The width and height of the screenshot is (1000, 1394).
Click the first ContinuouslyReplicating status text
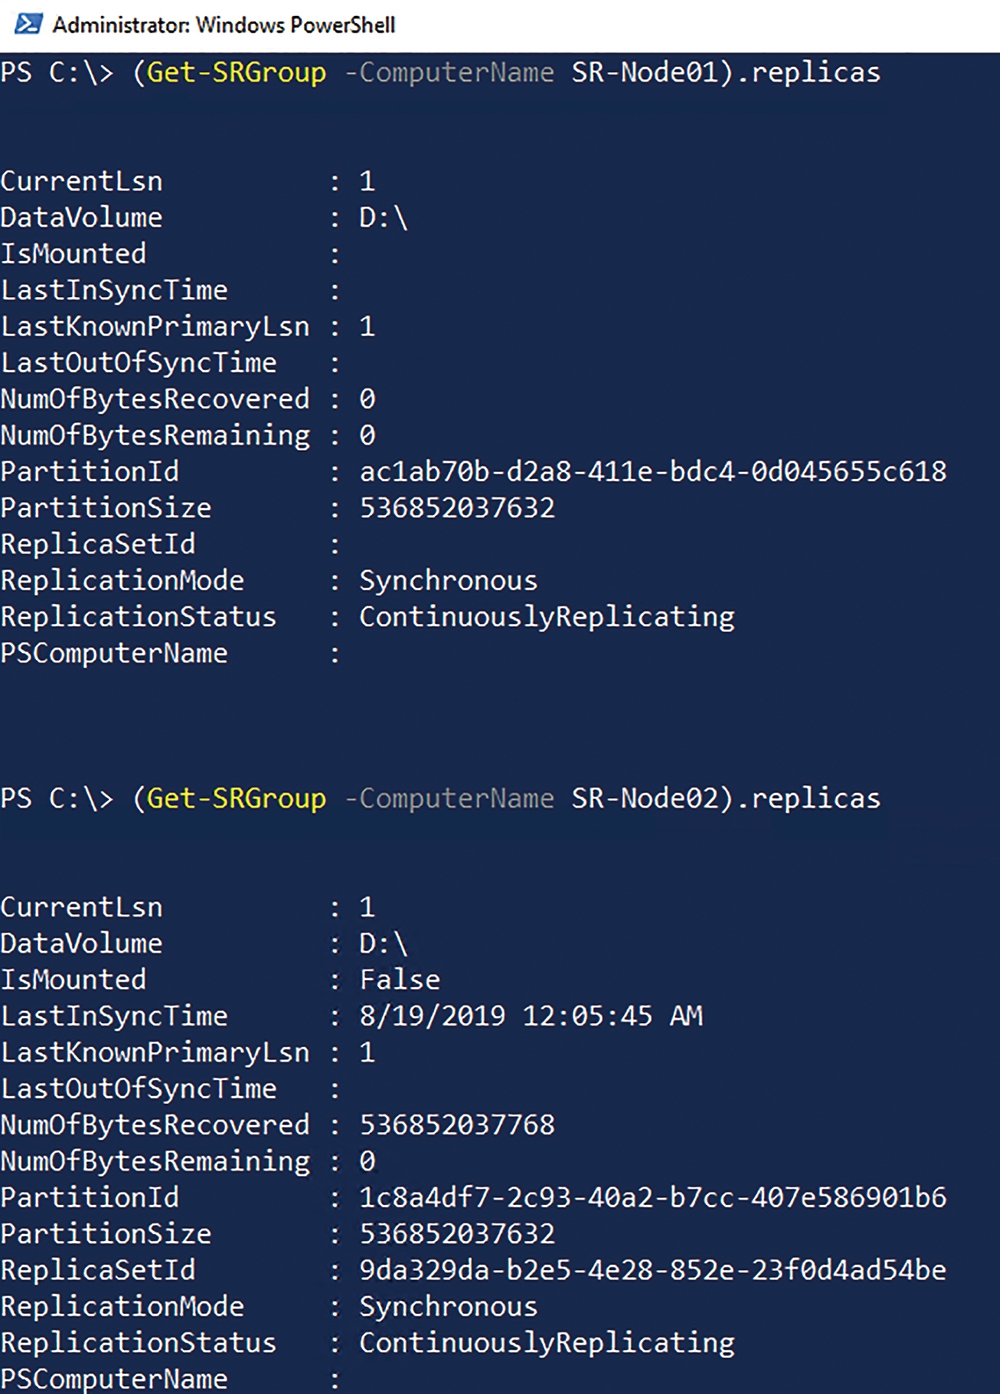pos(547,617)
